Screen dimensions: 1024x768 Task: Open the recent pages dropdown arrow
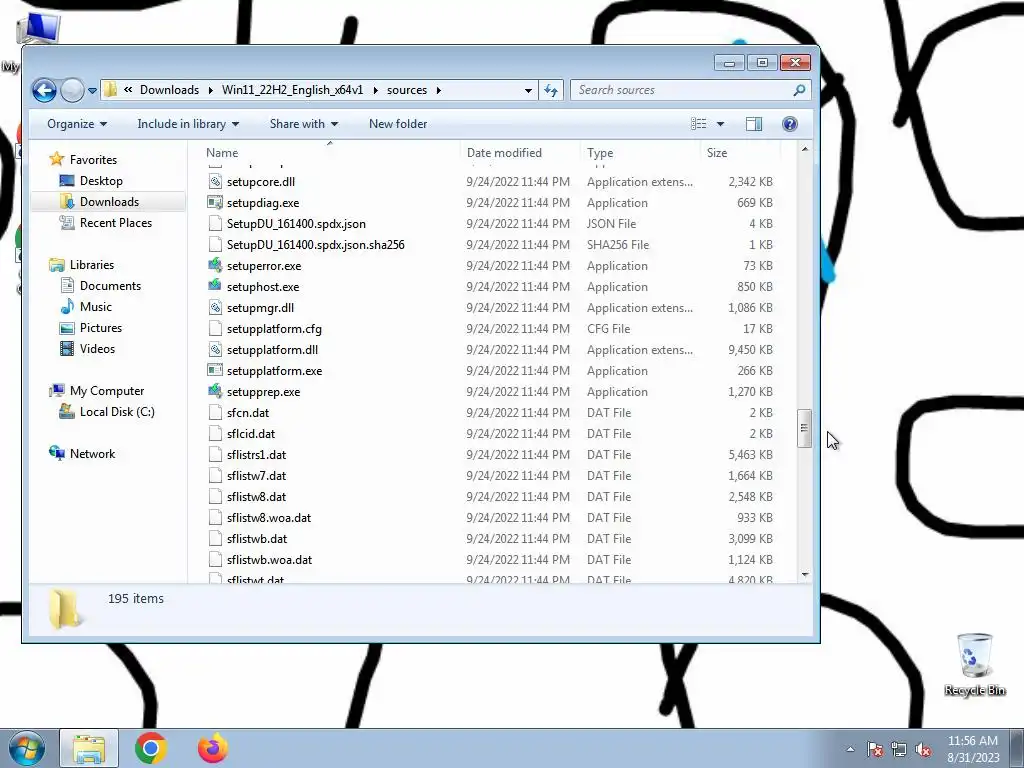tap(92, 91)
